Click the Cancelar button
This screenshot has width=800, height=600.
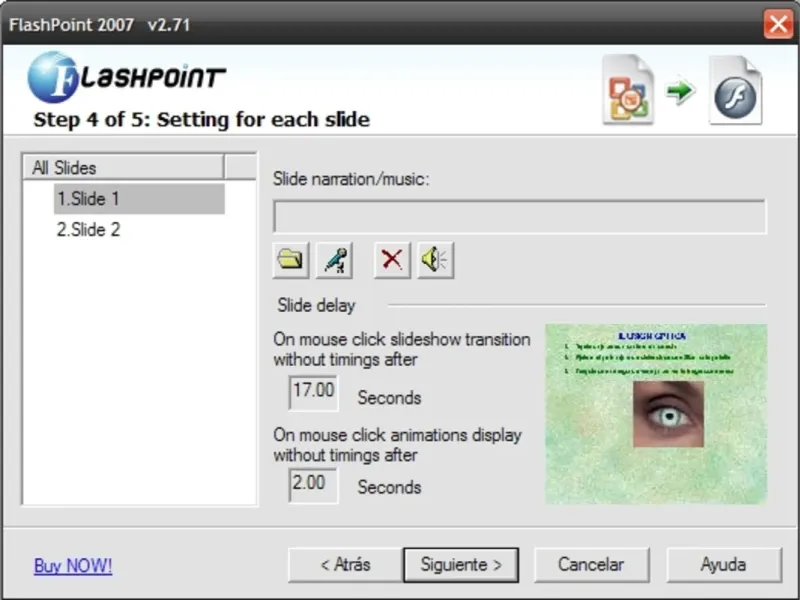point(591,565)
